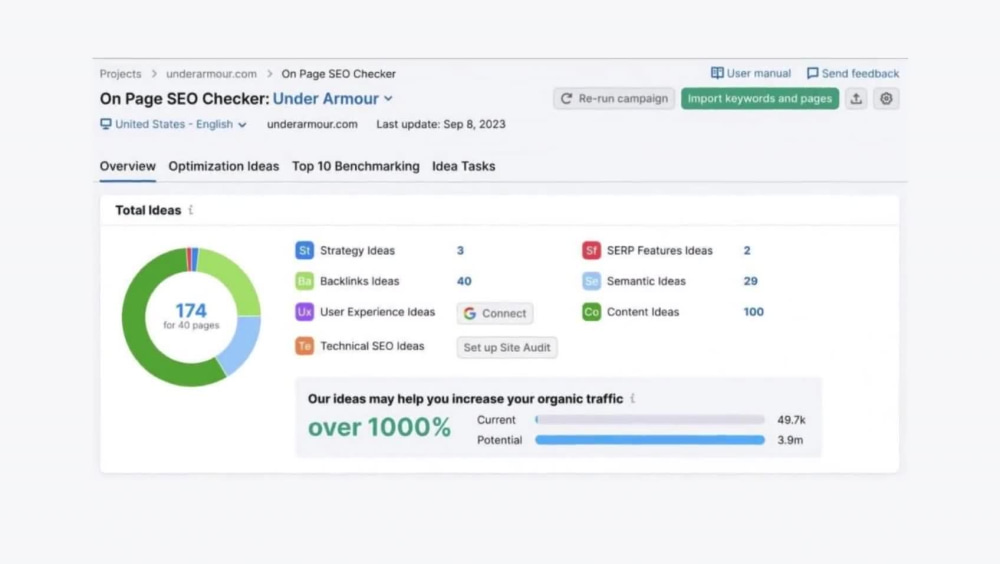Viewport: 1000px width, 564px height.
Task: Click the Send feedback chat icon
Action: point(812,73)
